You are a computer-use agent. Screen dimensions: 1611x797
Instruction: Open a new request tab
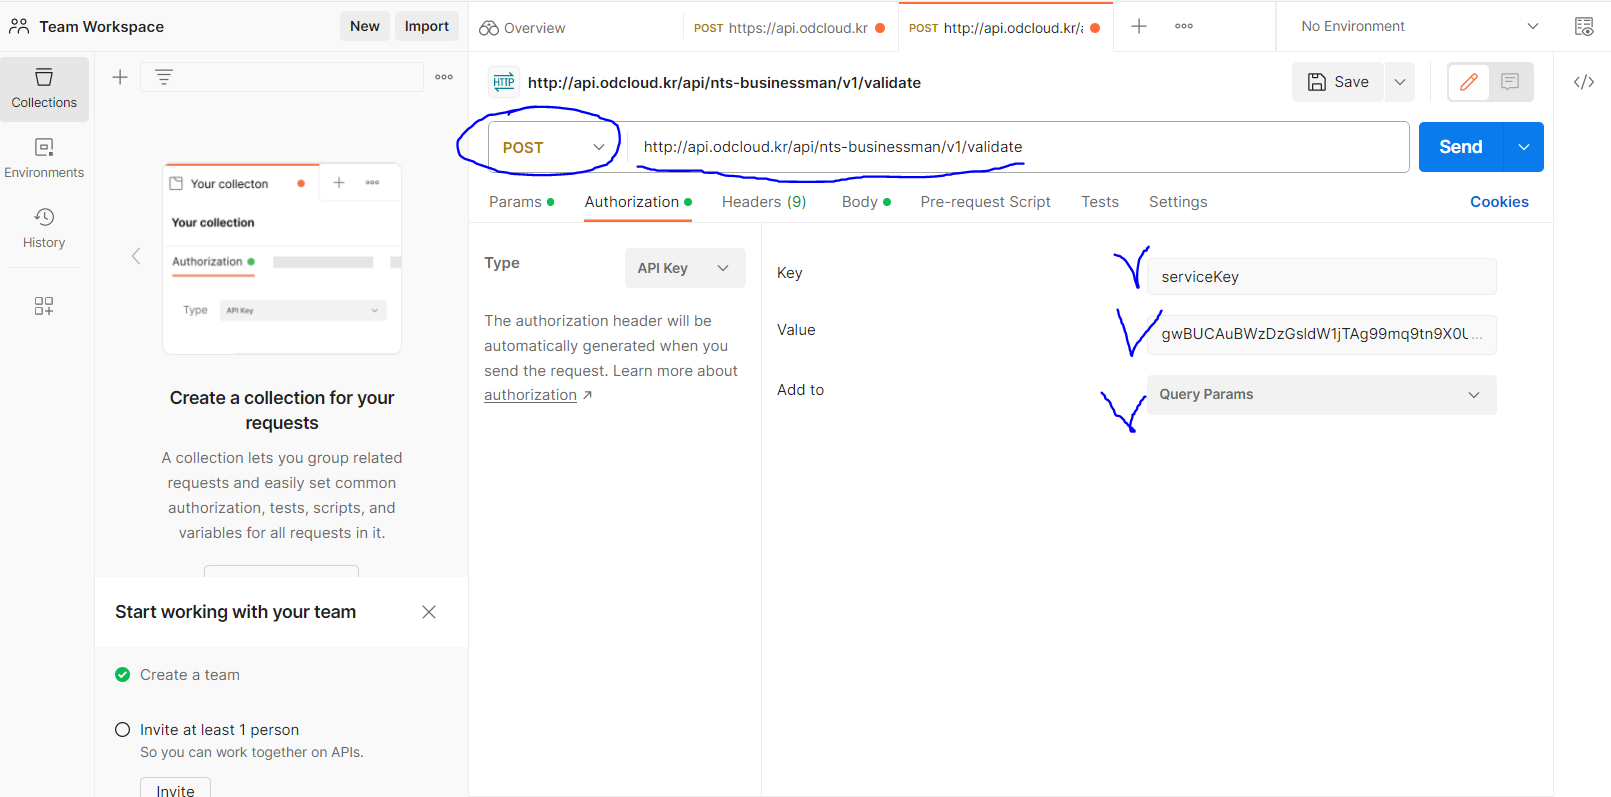[x=1139, y=26]
